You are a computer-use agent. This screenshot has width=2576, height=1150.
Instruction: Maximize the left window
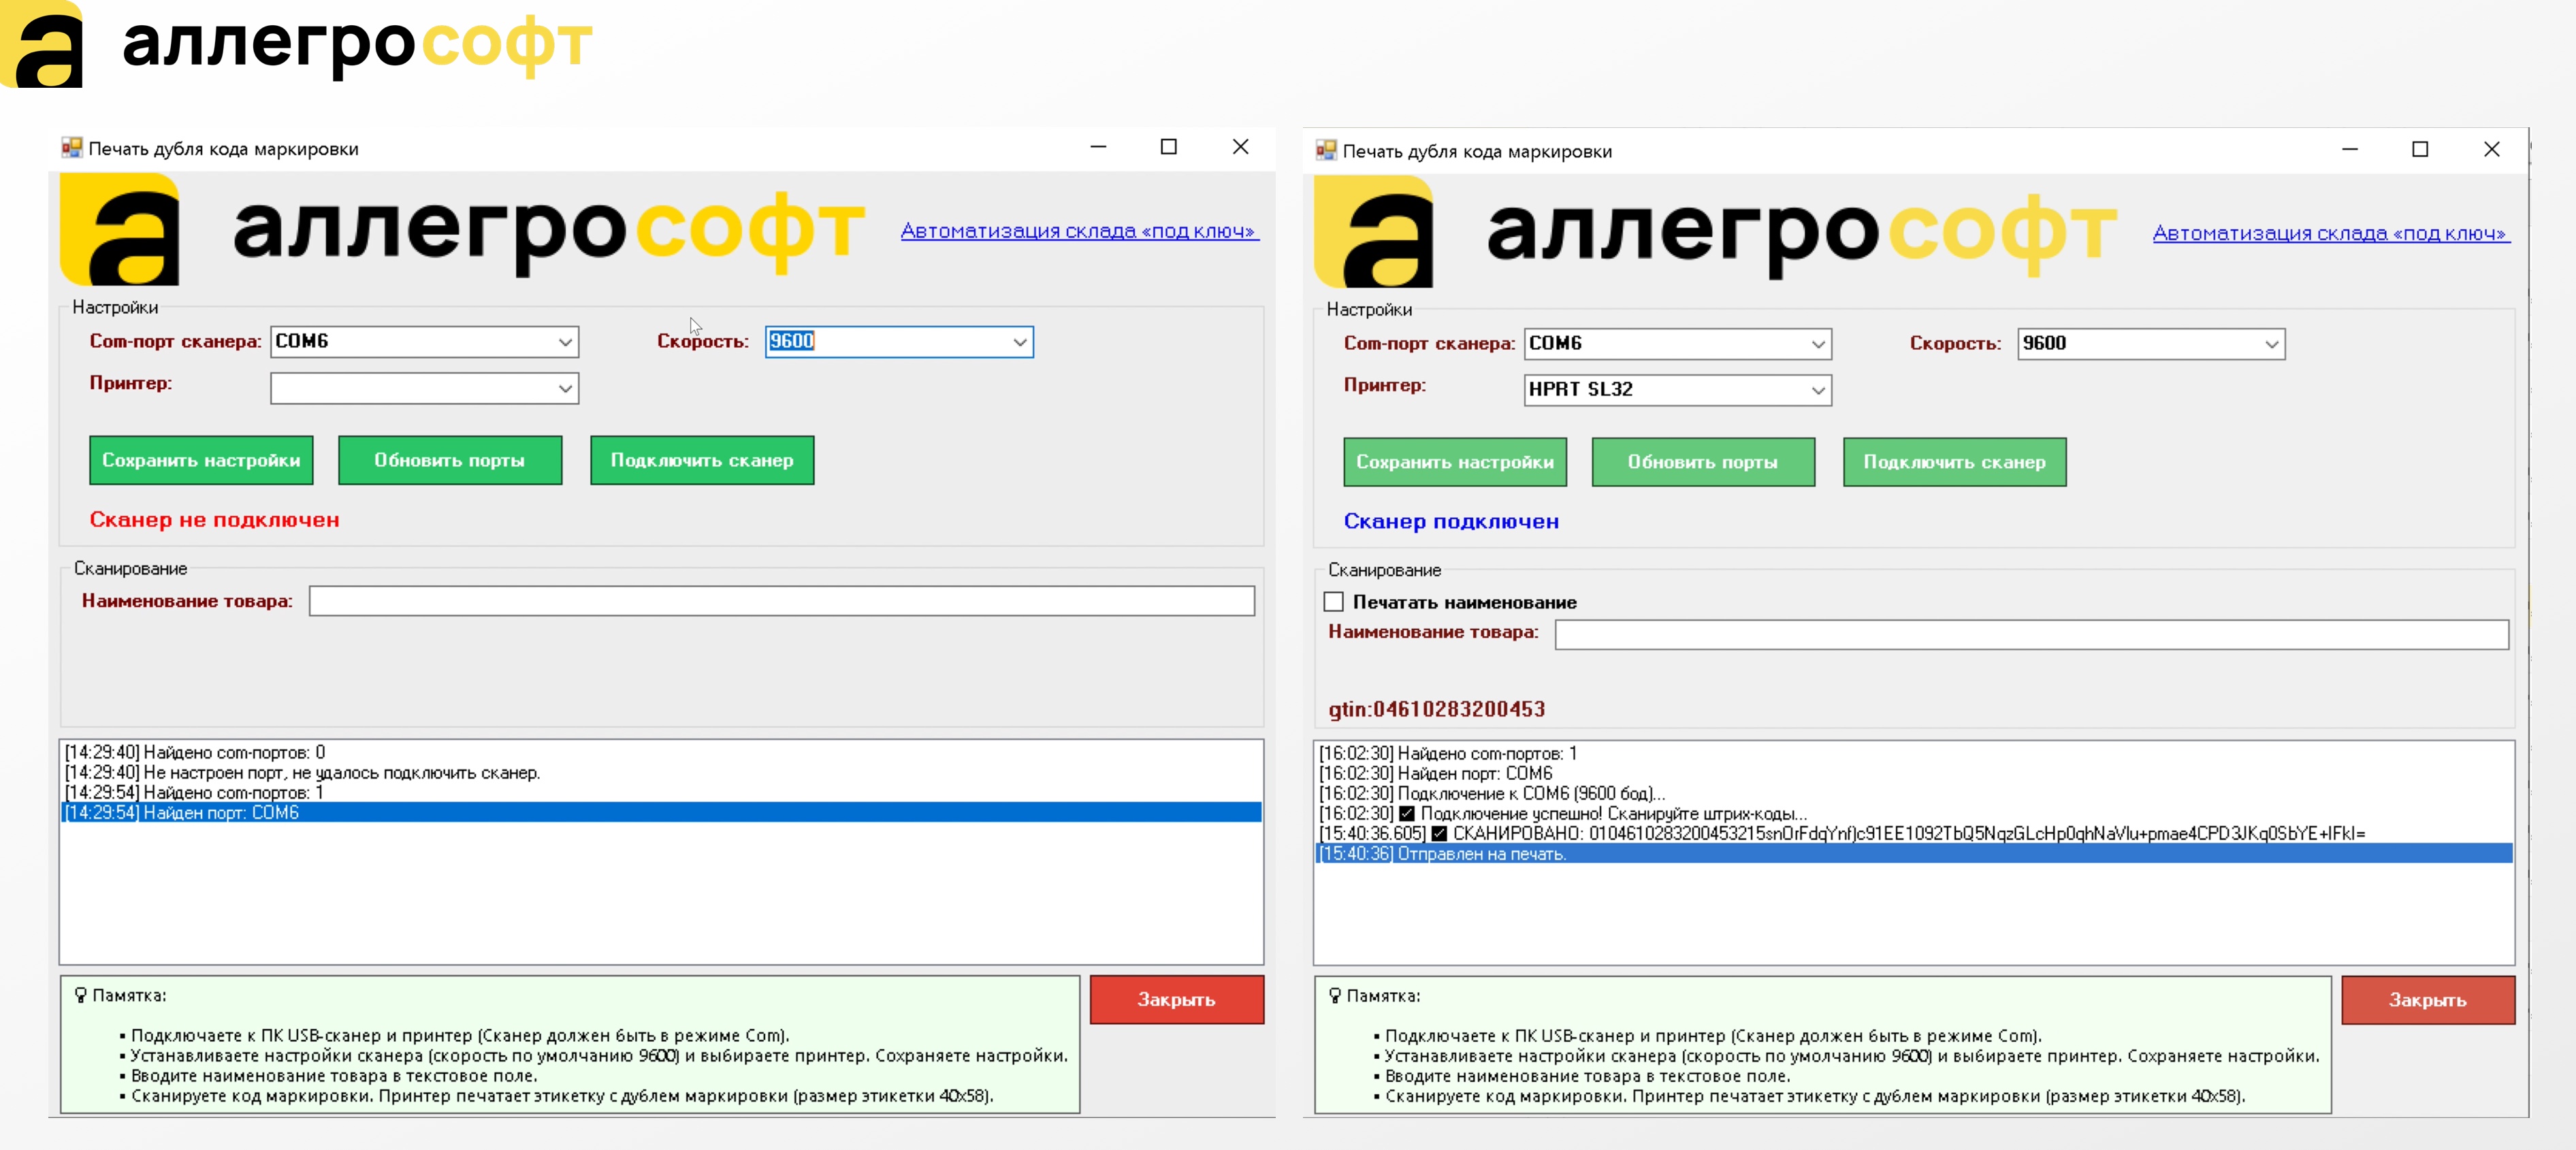tap(1168, 147)
